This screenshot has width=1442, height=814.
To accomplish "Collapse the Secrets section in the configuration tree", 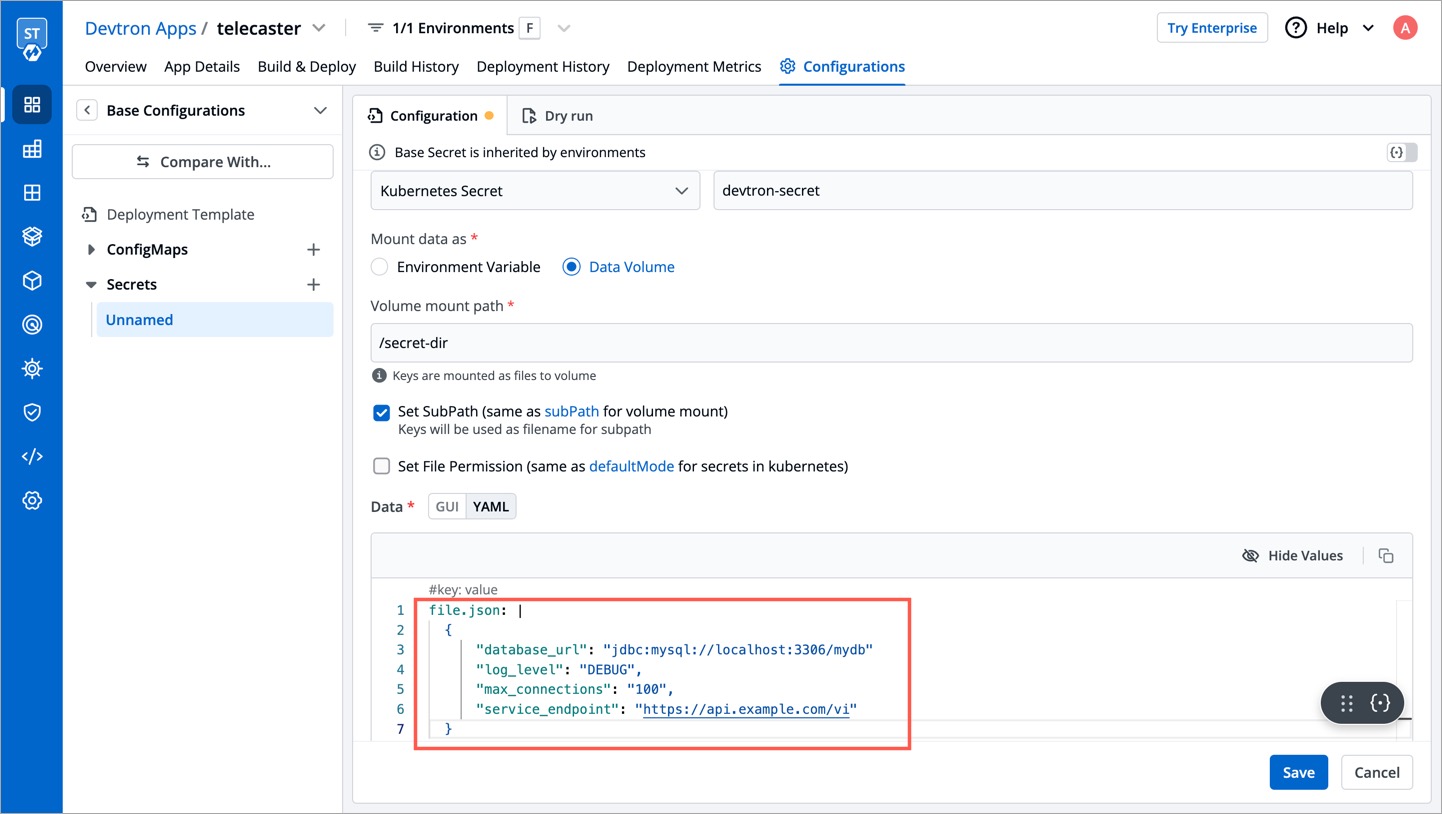I will [x=89, y=284].
